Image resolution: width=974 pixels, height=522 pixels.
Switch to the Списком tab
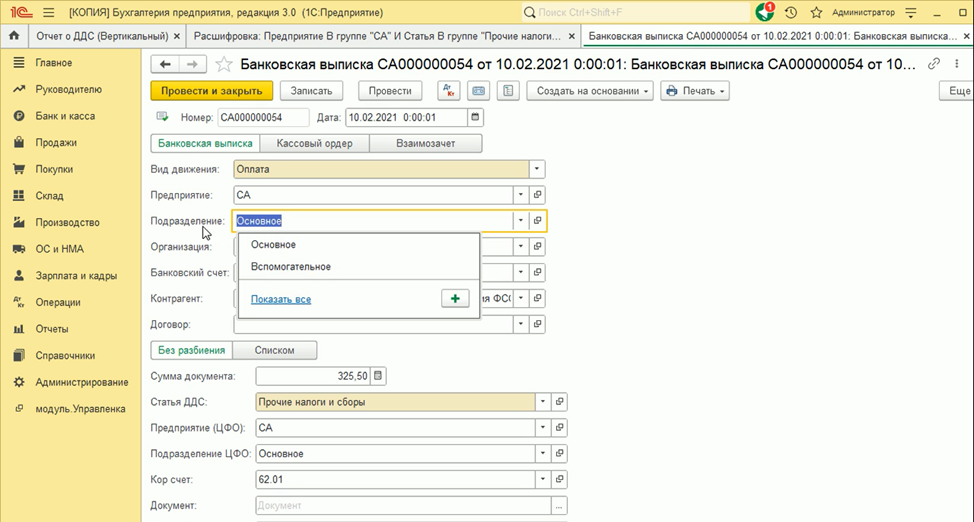click(275, 350)
